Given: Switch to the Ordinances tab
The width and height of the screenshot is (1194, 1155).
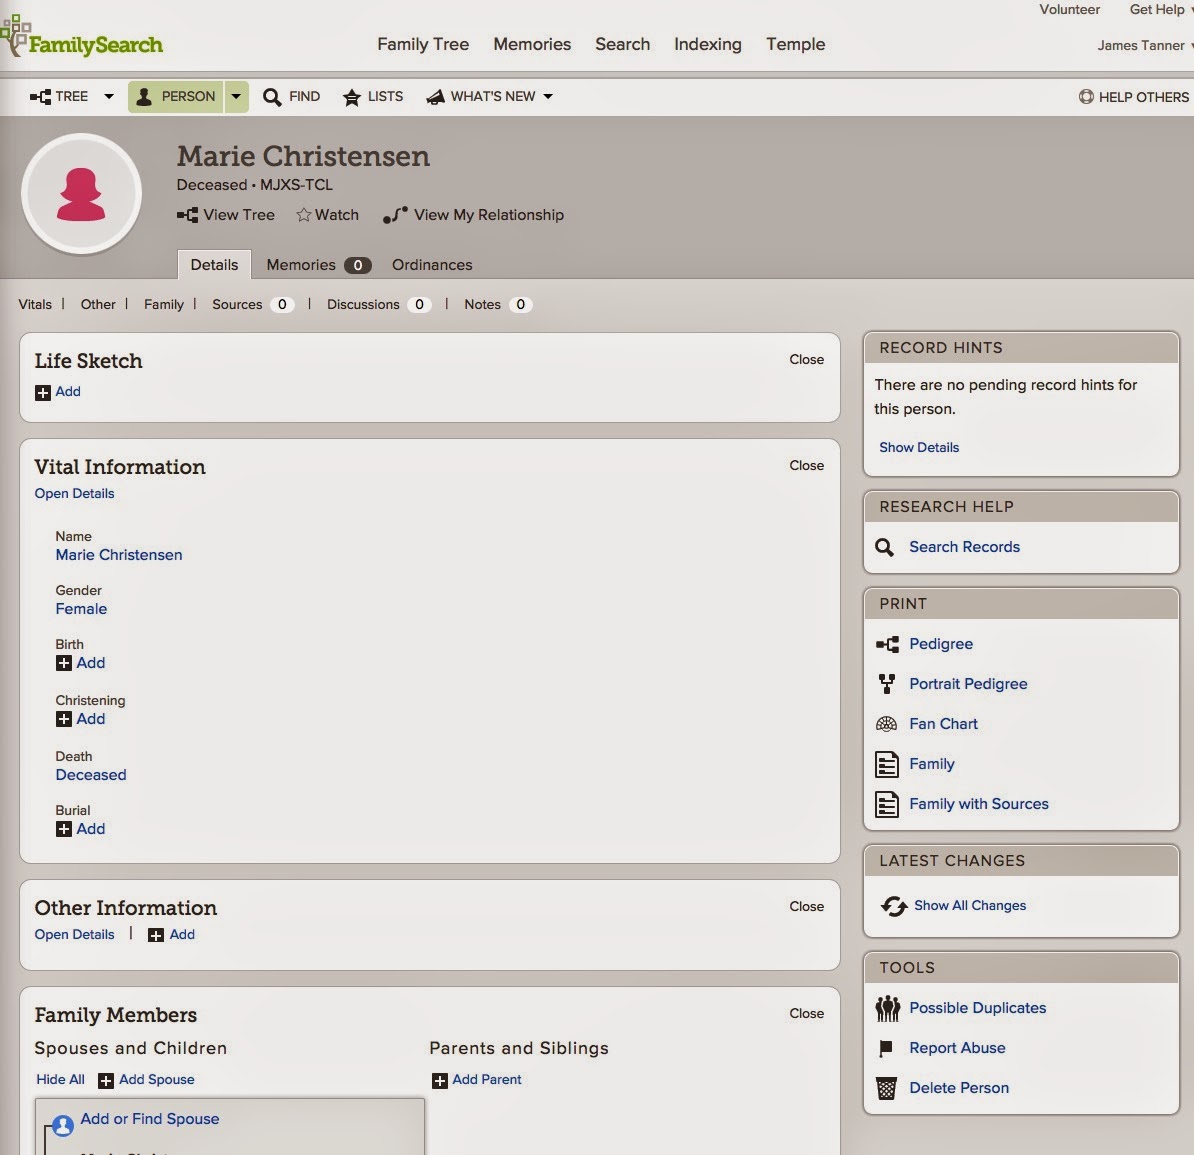Looking at the screenshot, I should coord(432,265).
